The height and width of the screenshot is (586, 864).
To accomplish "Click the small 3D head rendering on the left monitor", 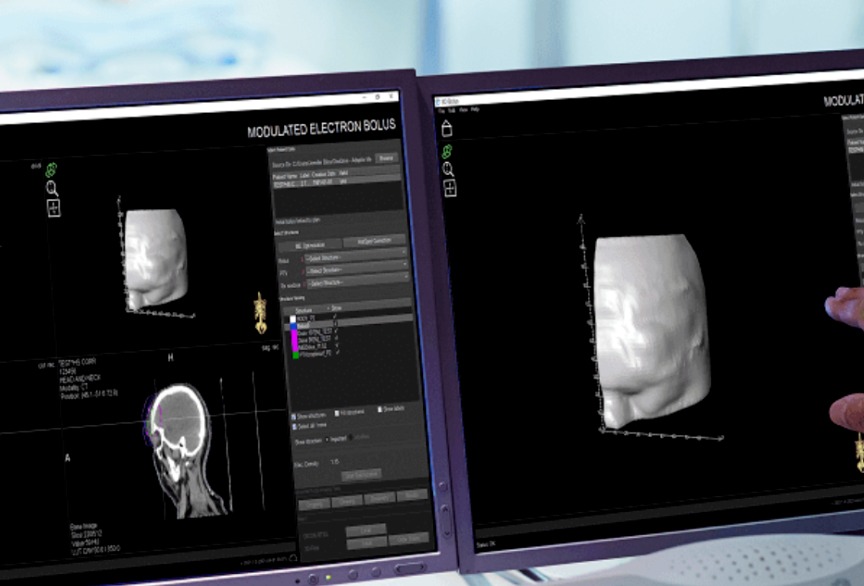I will 155,259.
